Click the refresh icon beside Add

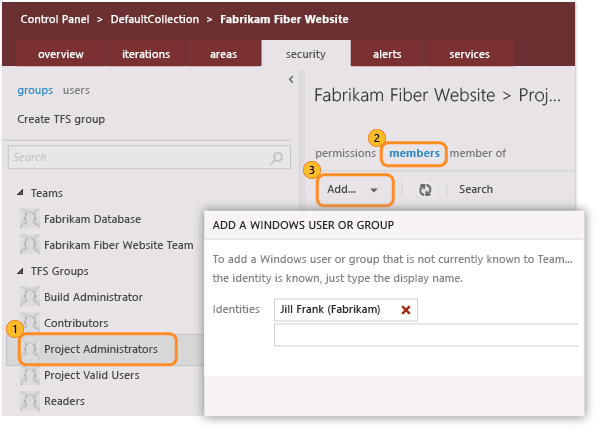point(425,189)
